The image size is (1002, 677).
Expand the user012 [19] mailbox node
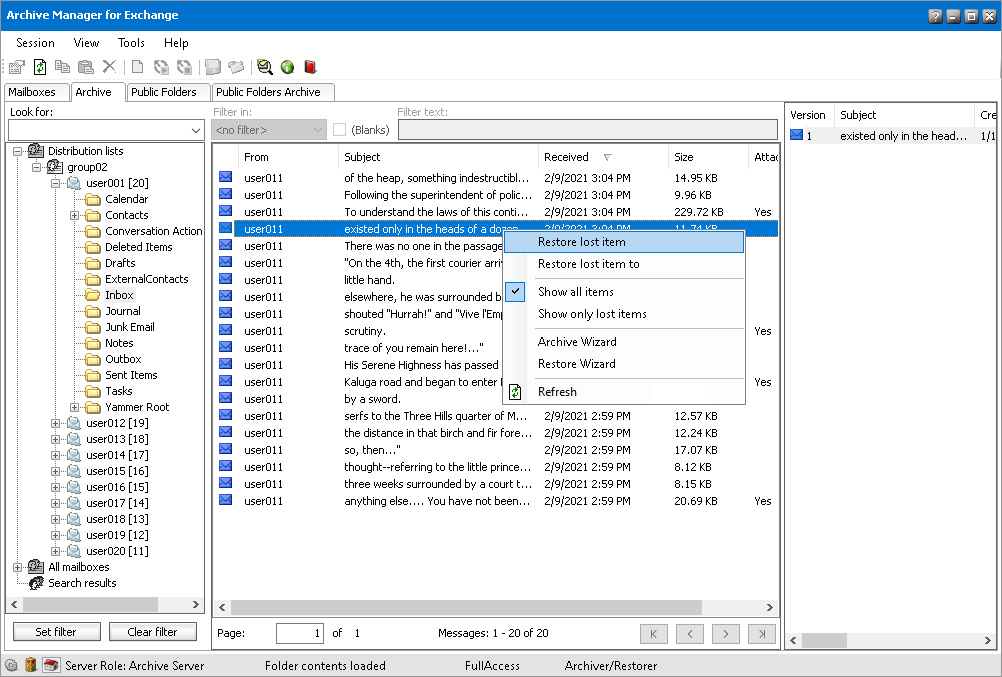(55, 423)
